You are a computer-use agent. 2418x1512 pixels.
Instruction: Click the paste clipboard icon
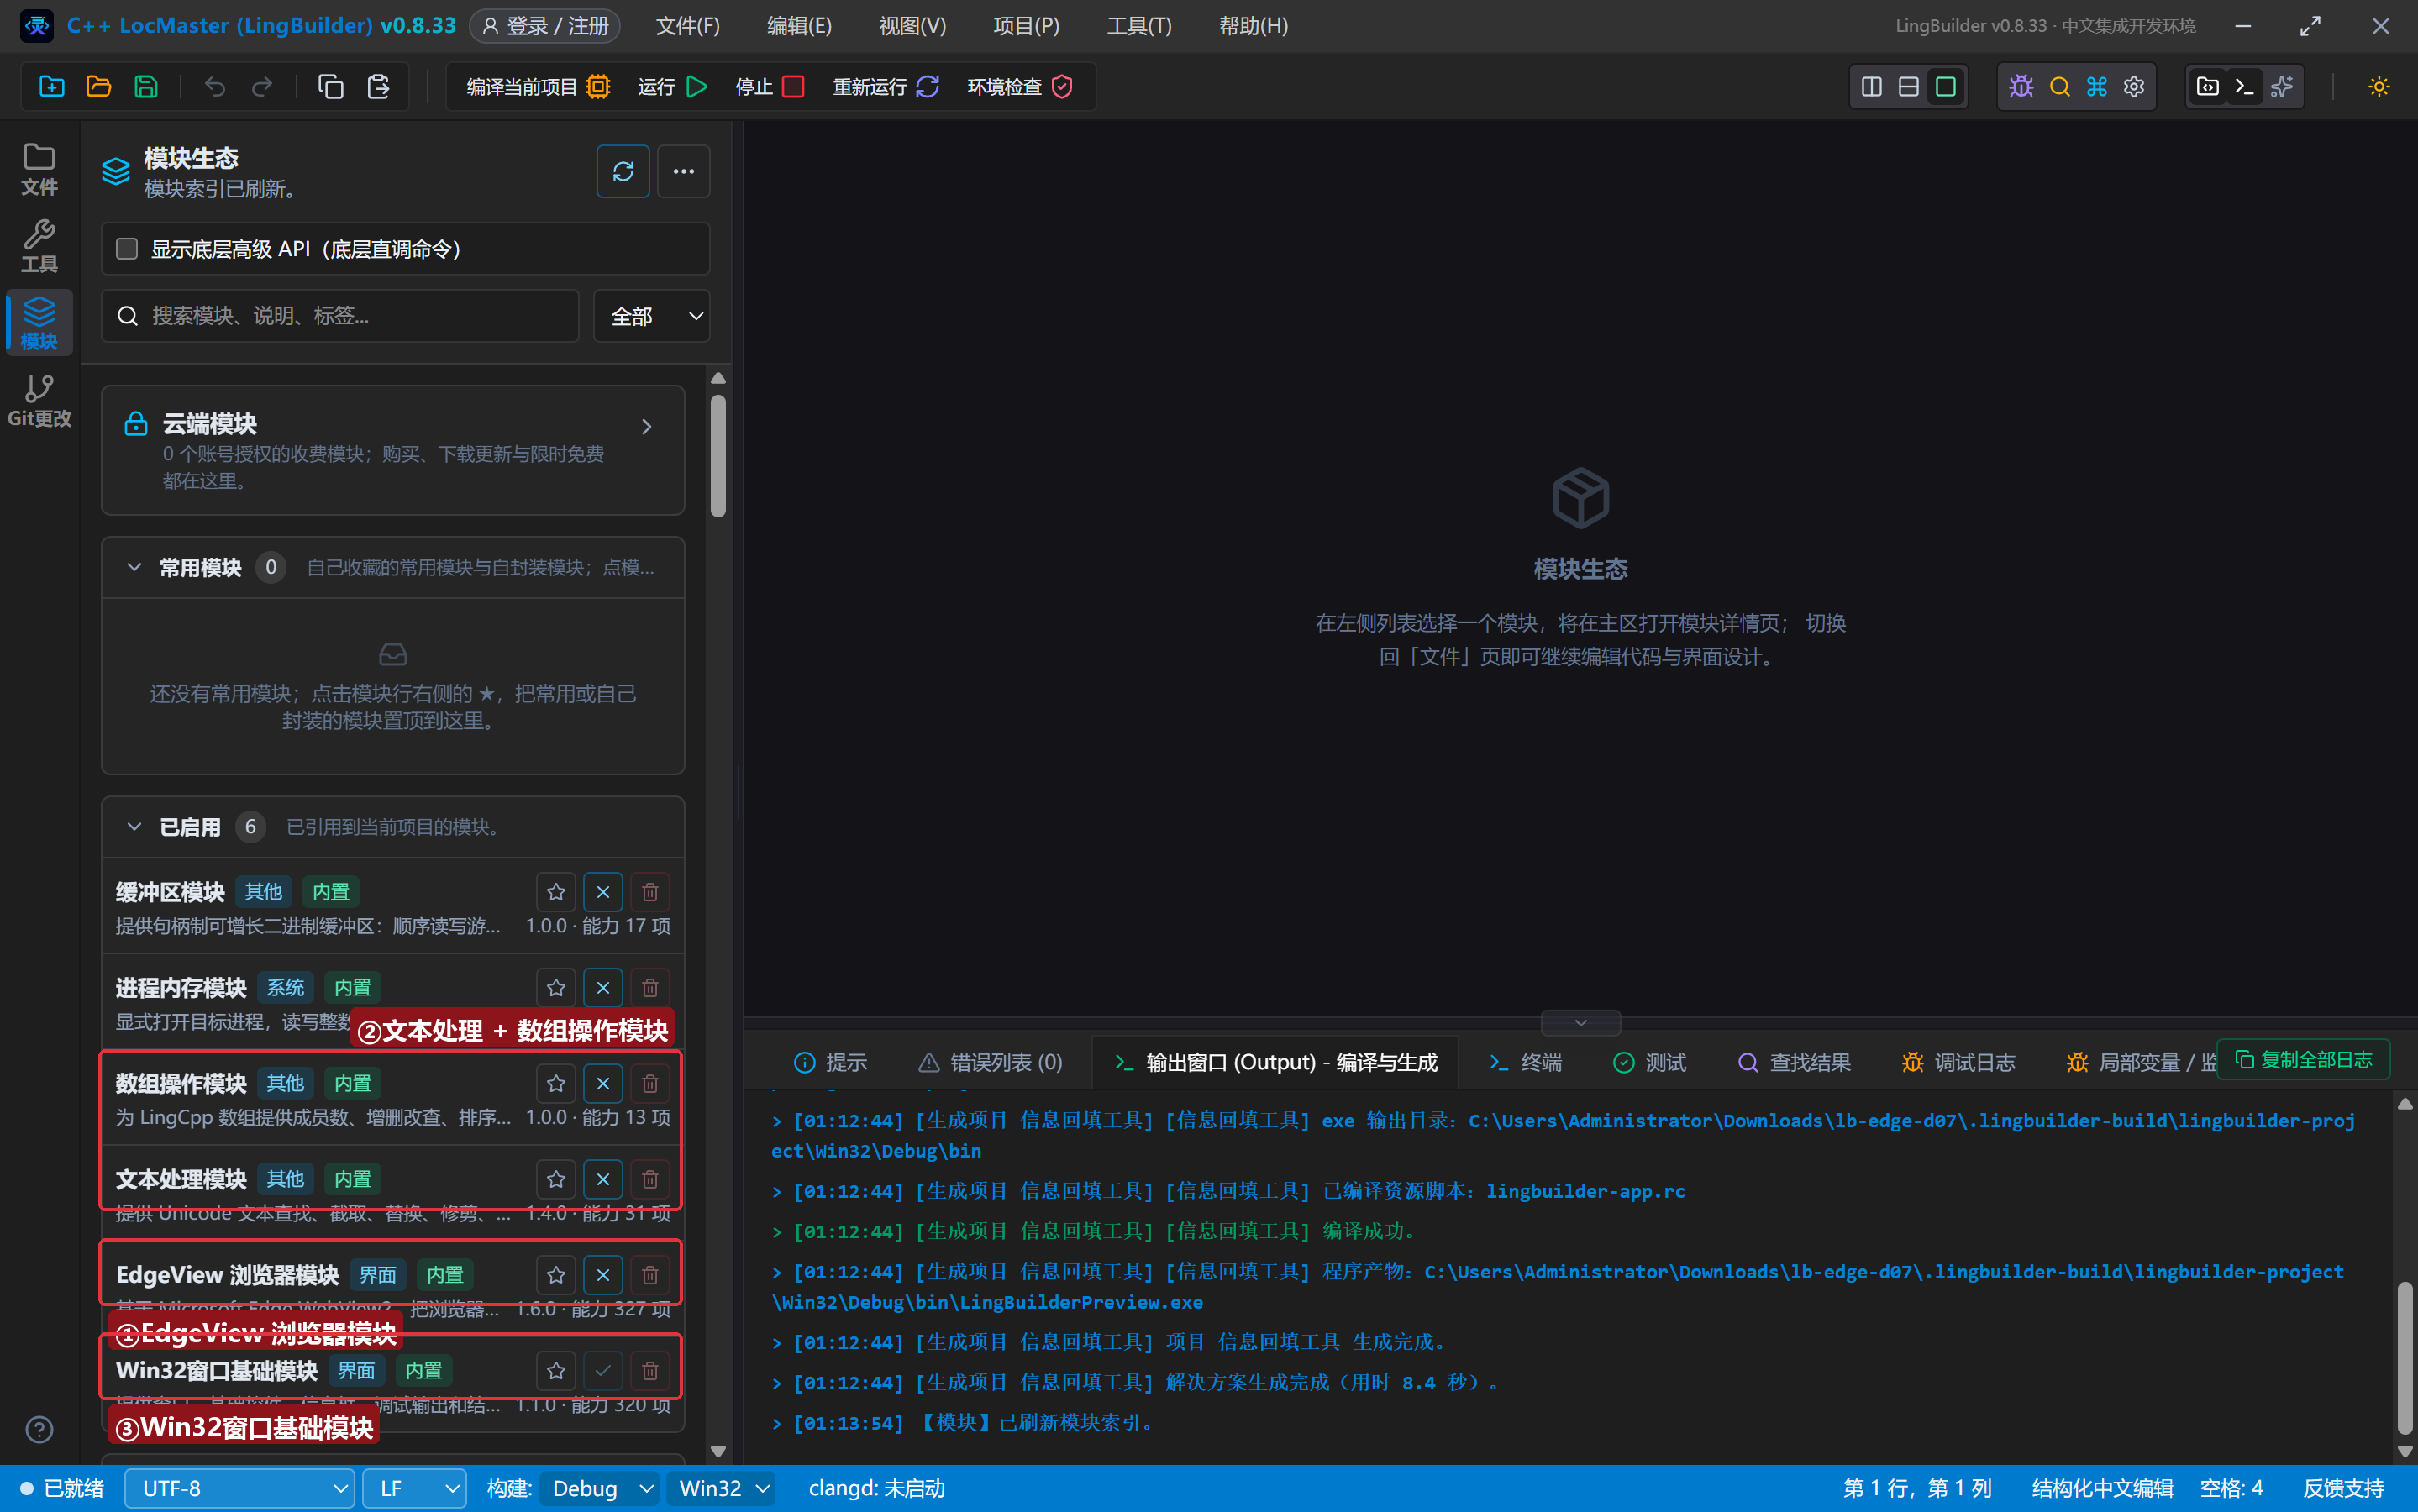378,87
